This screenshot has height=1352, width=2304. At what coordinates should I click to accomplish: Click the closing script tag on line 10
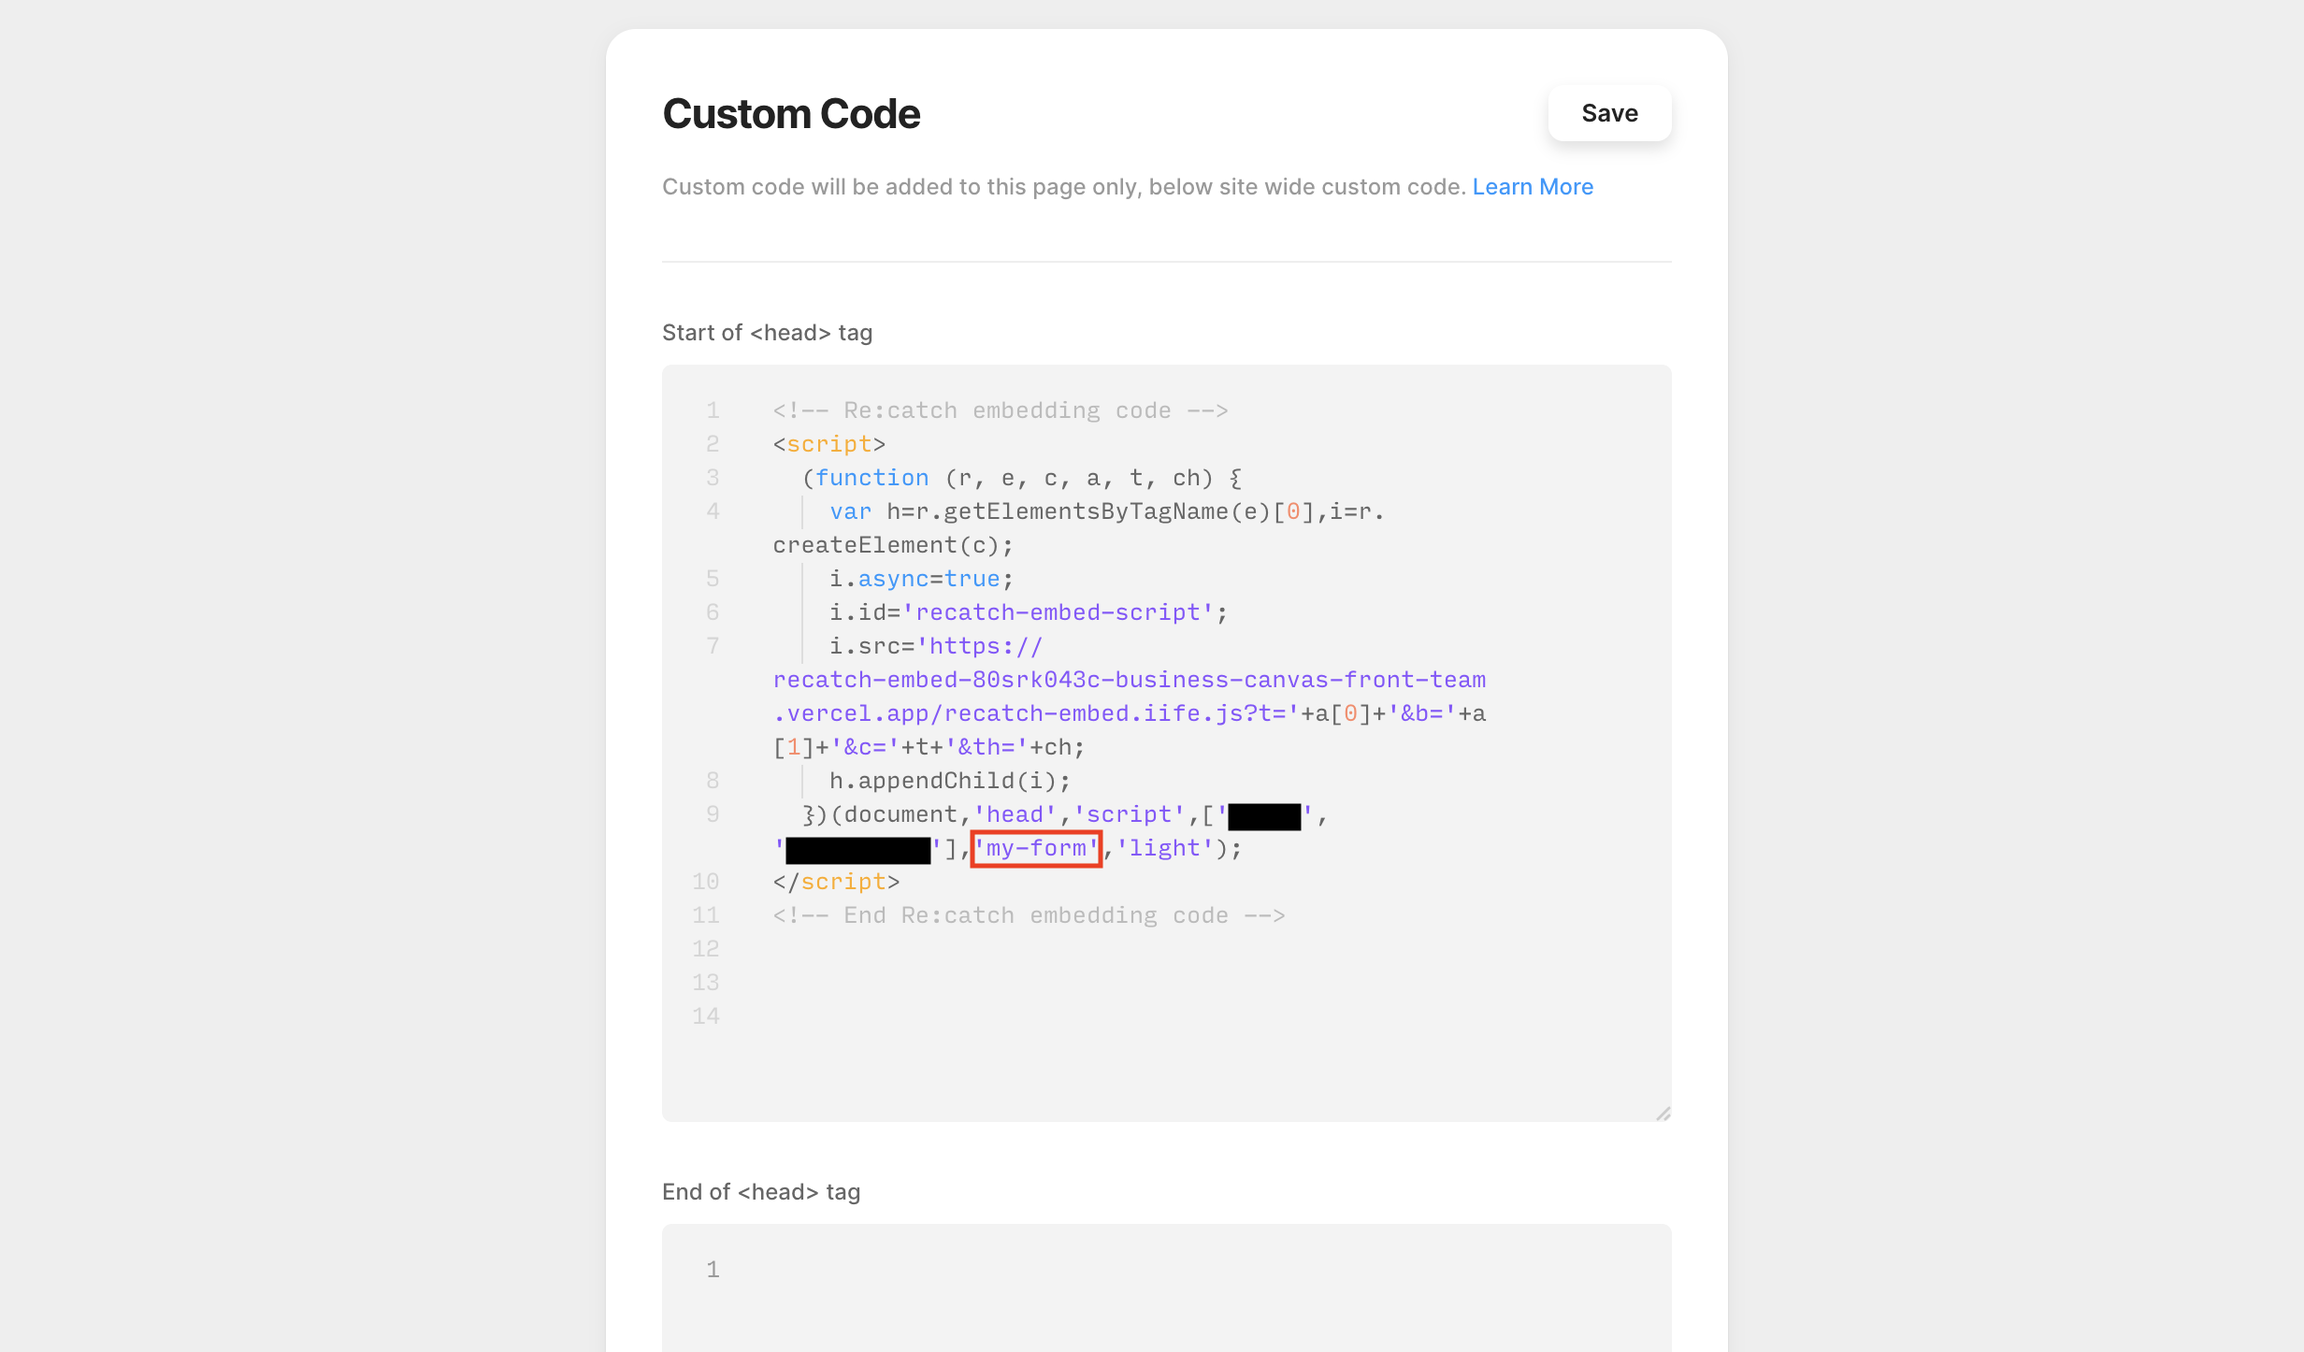click(836, 882)
